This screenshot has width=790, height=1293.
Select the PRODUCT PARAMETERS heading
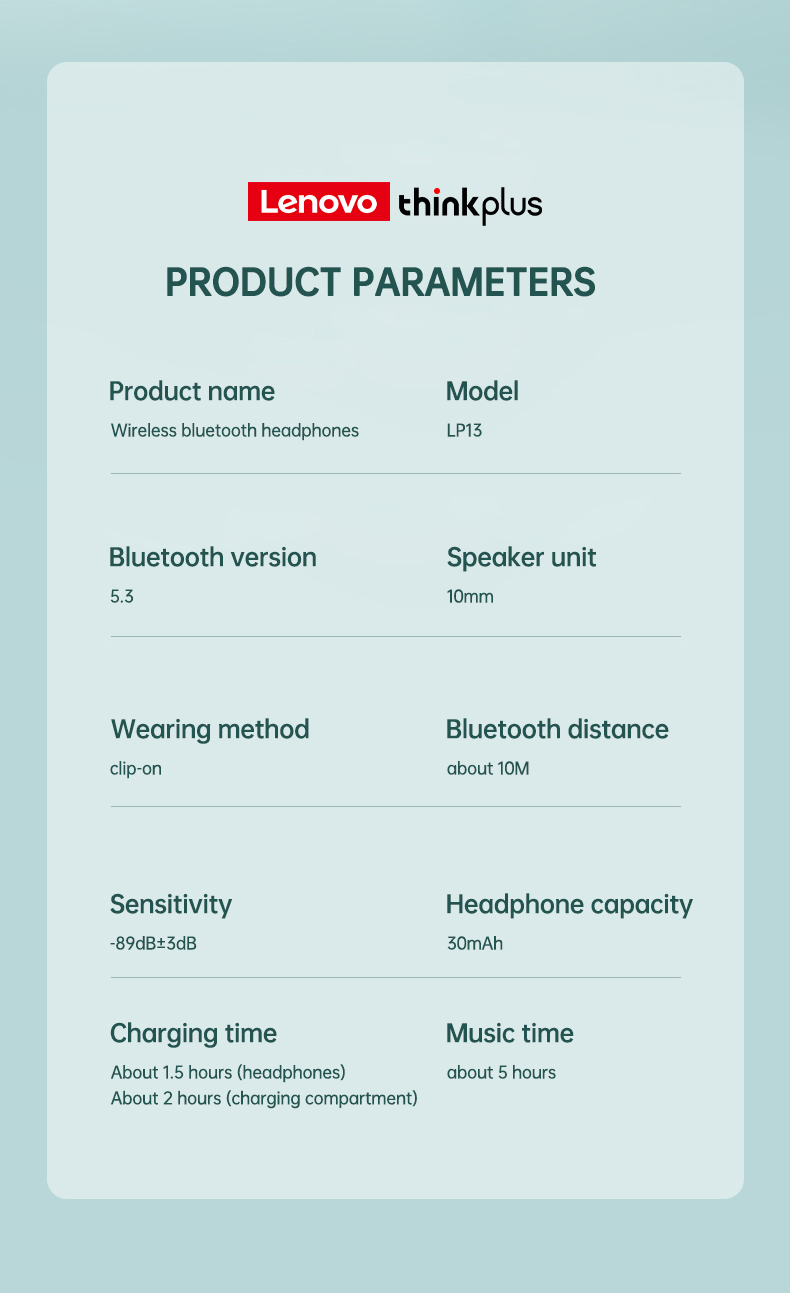pos(380,282)
